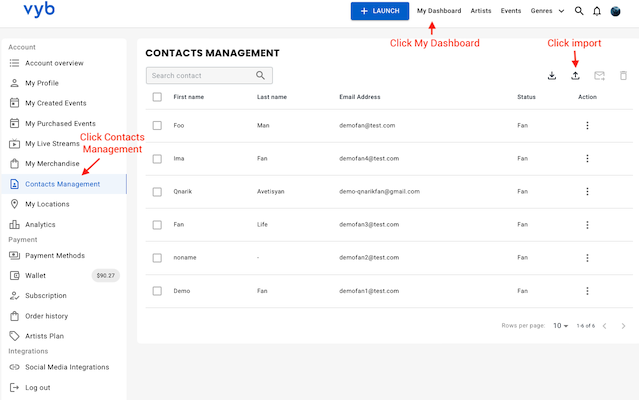Viewport: 639px width, 400px height.
Task: Click last name Avetisyan cell
Action: 271,191
